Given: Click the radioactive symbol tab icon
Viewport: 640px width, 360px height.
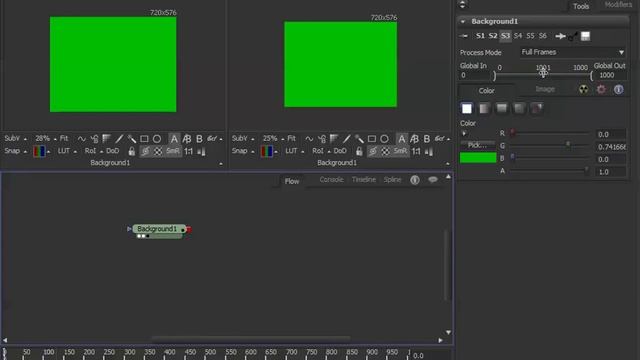Looking at the screenshot, I should (584, 89).
